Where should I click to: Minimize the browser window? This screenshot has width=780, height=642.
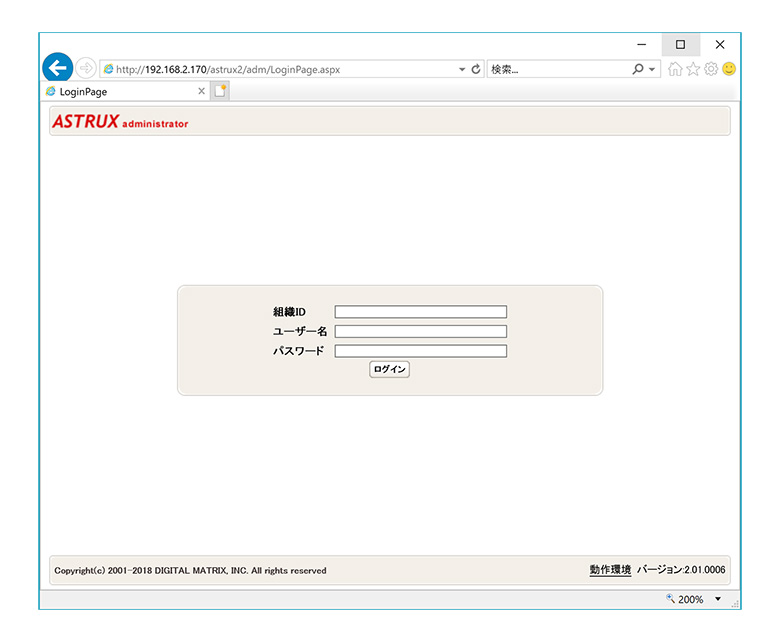[x=642, y=45]
